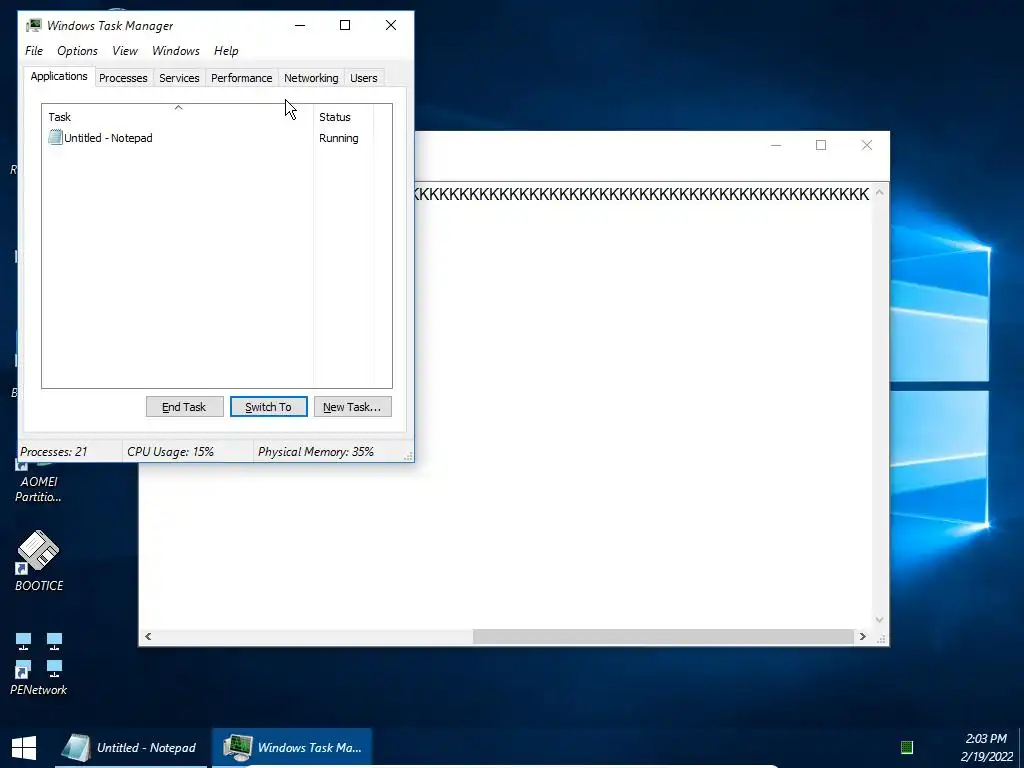The image size is (1024, 768).
Task: Switch to Untitled - Notepad taskbar button
Action: tap(133, 748)
